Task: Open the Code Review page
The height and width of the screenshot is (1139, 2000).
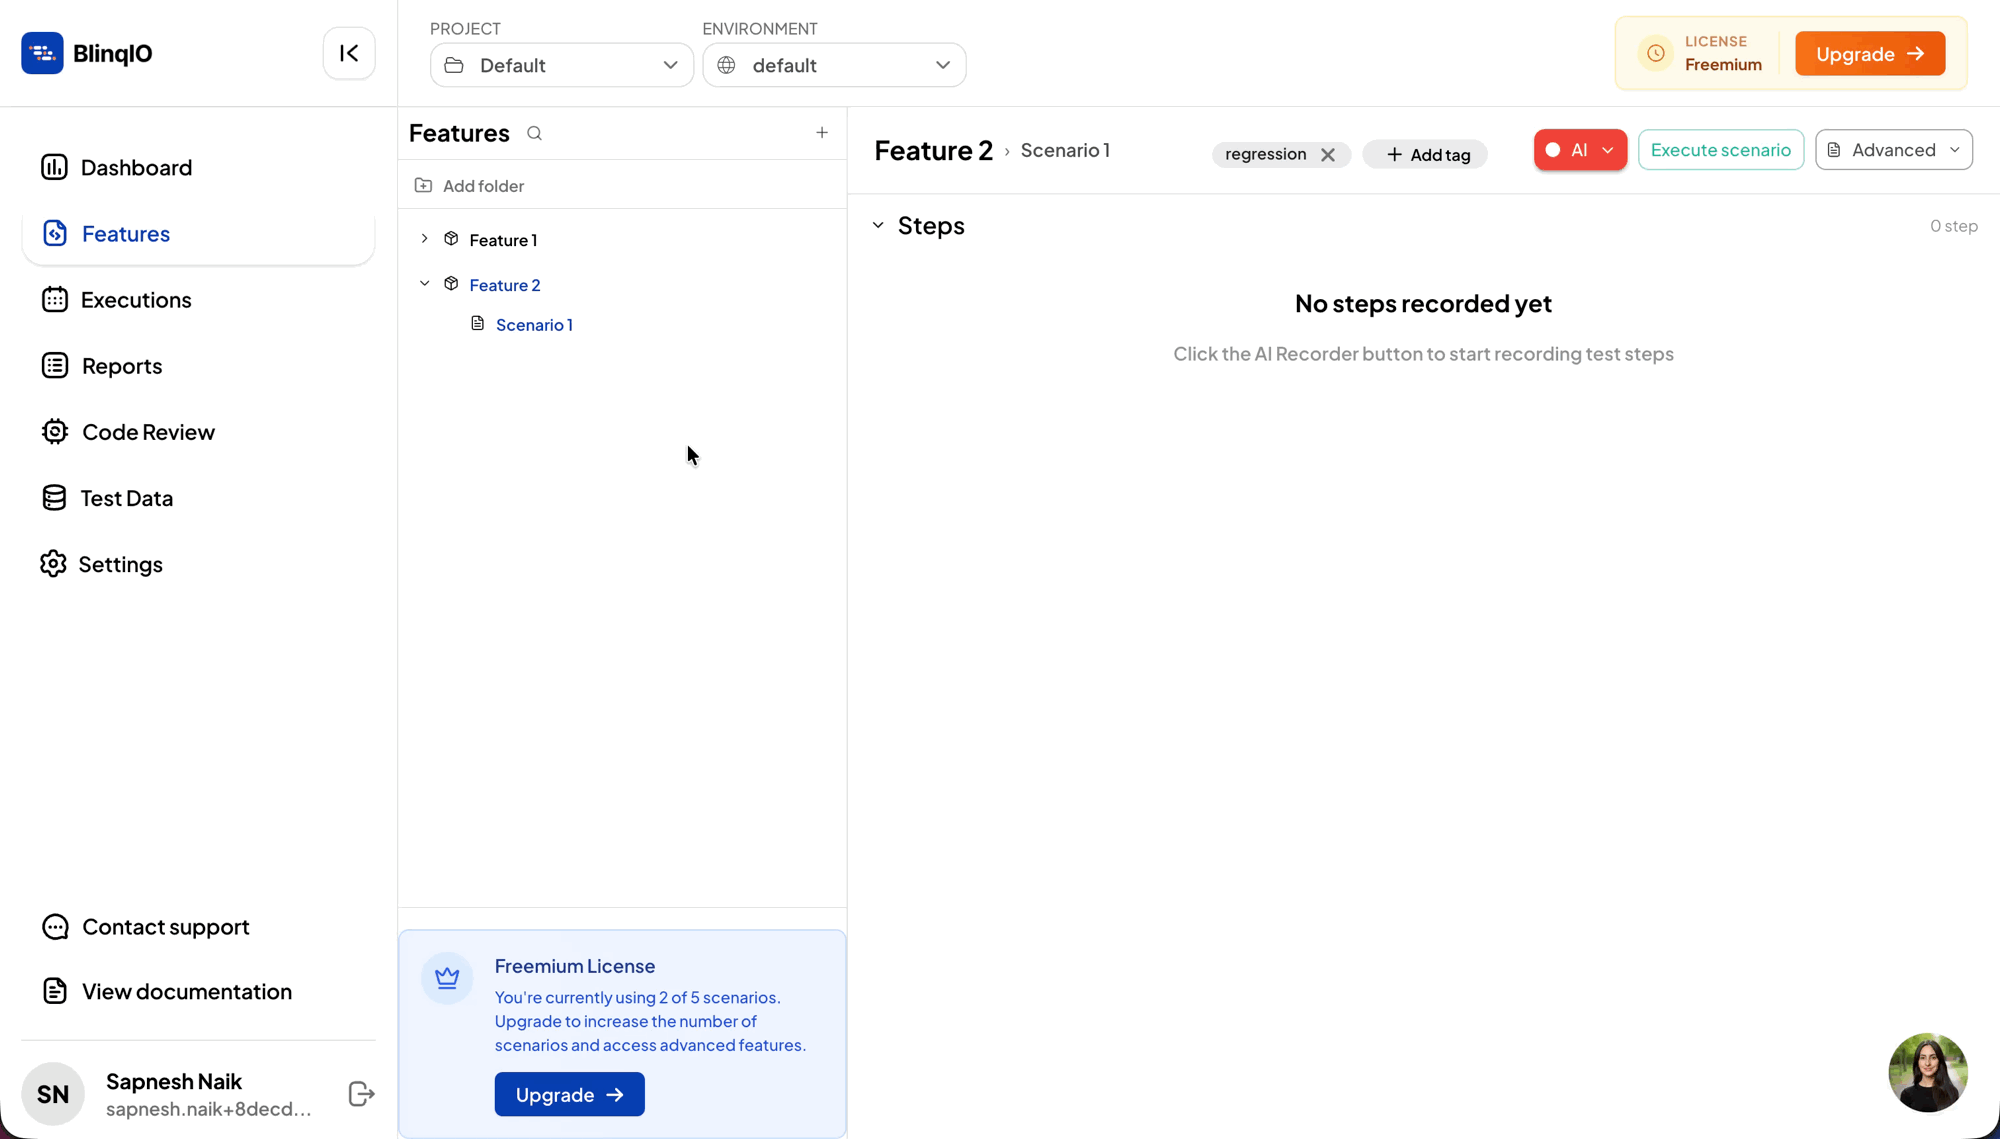Action: pos(148,432)
